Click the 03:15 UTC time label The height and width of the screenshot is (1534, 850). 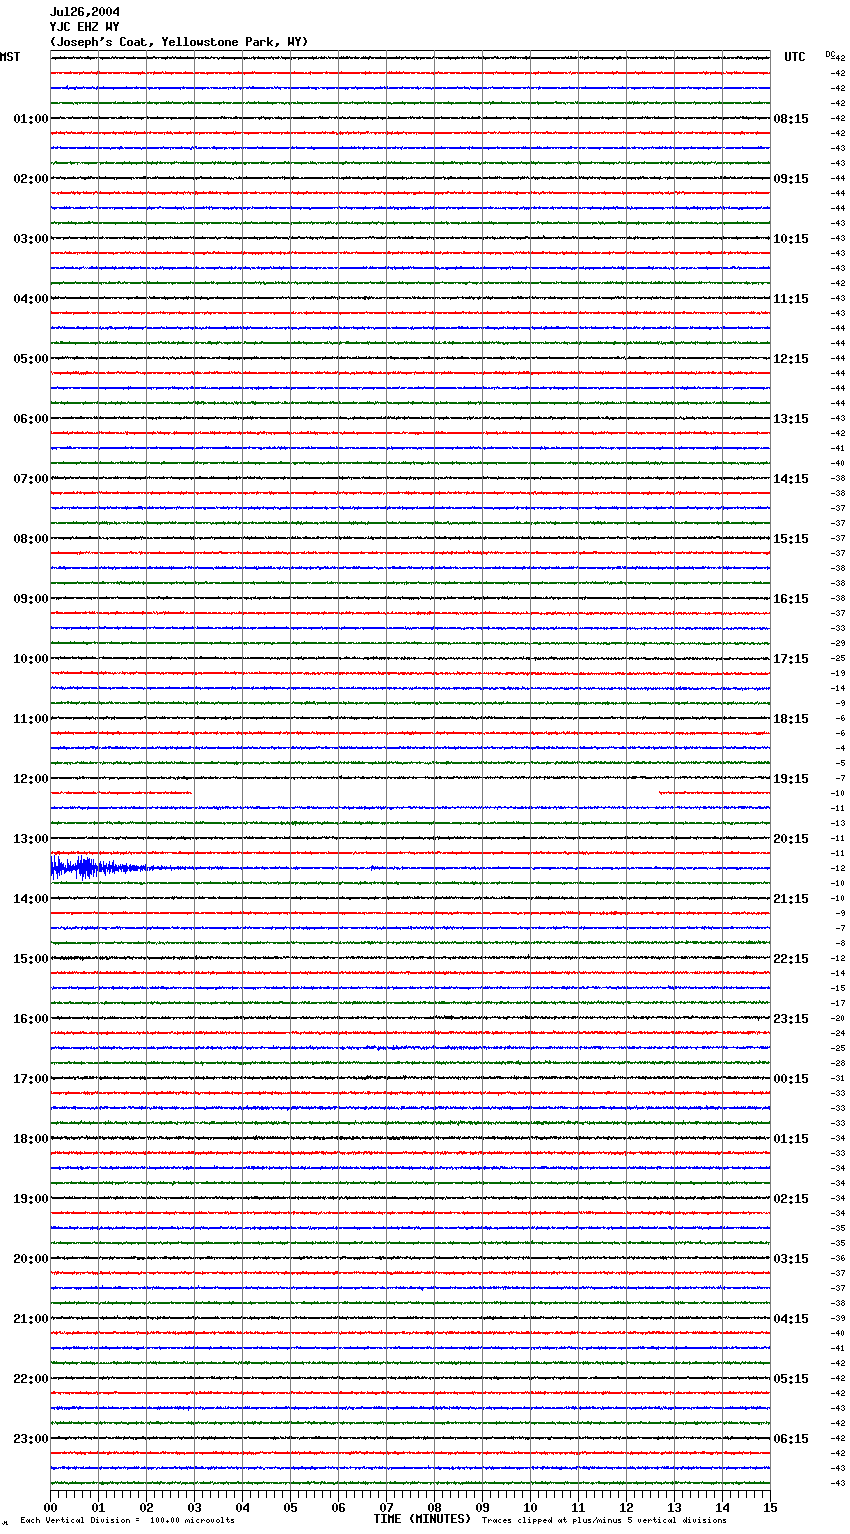tap(791, 1259)
